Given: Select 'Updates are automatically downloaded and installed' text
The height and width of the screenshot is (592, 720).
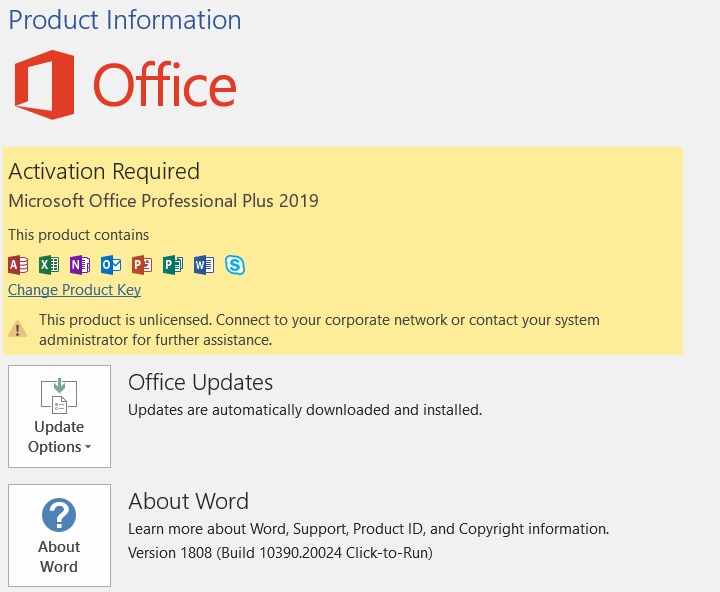Looking at the screenshot, I should click(x=305, y=410).
